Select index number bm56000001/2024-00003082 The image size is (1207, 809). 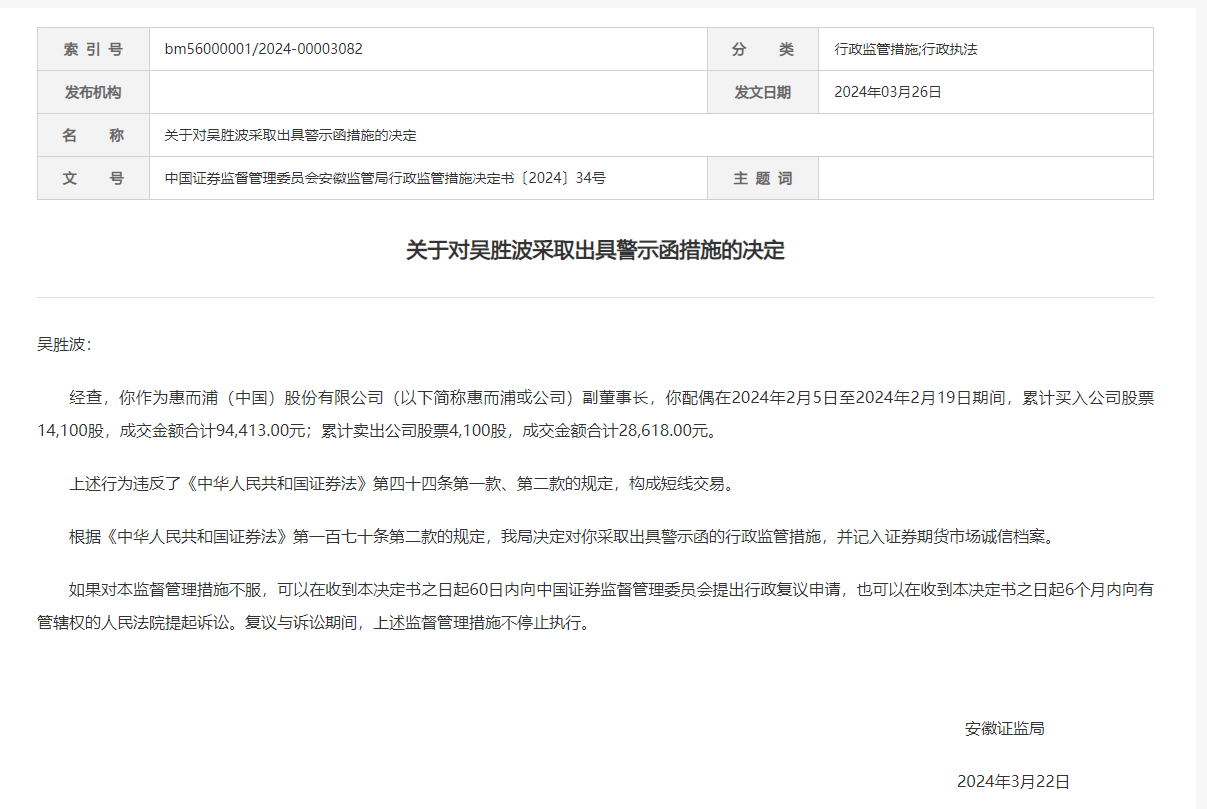[x=263, y=49]
